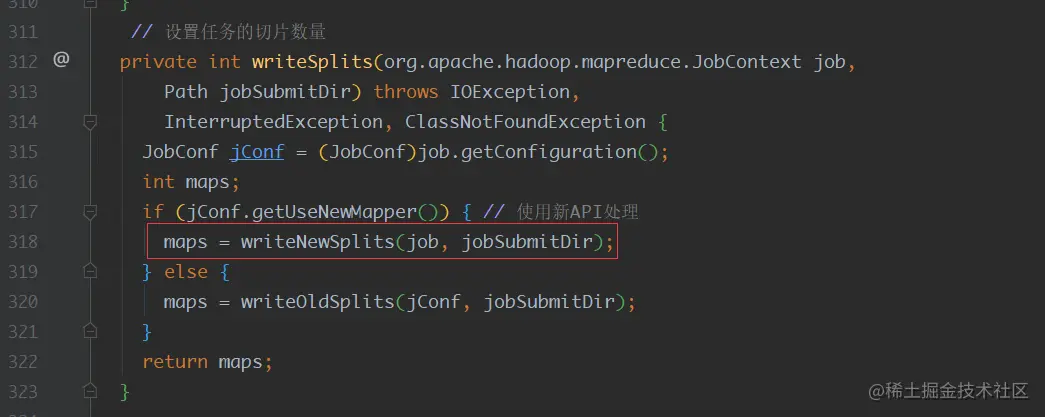Click jobSubmitDir parameter on line 313

click(285, 92)
